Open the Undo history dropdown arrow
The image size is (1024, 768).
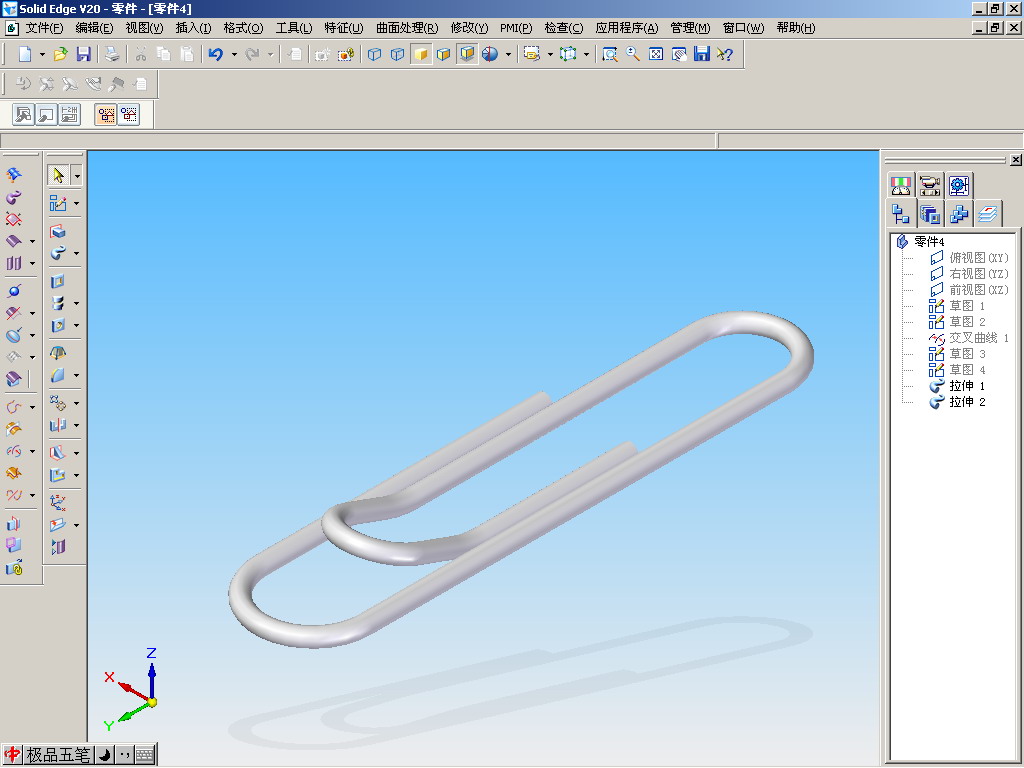(234, 54)
